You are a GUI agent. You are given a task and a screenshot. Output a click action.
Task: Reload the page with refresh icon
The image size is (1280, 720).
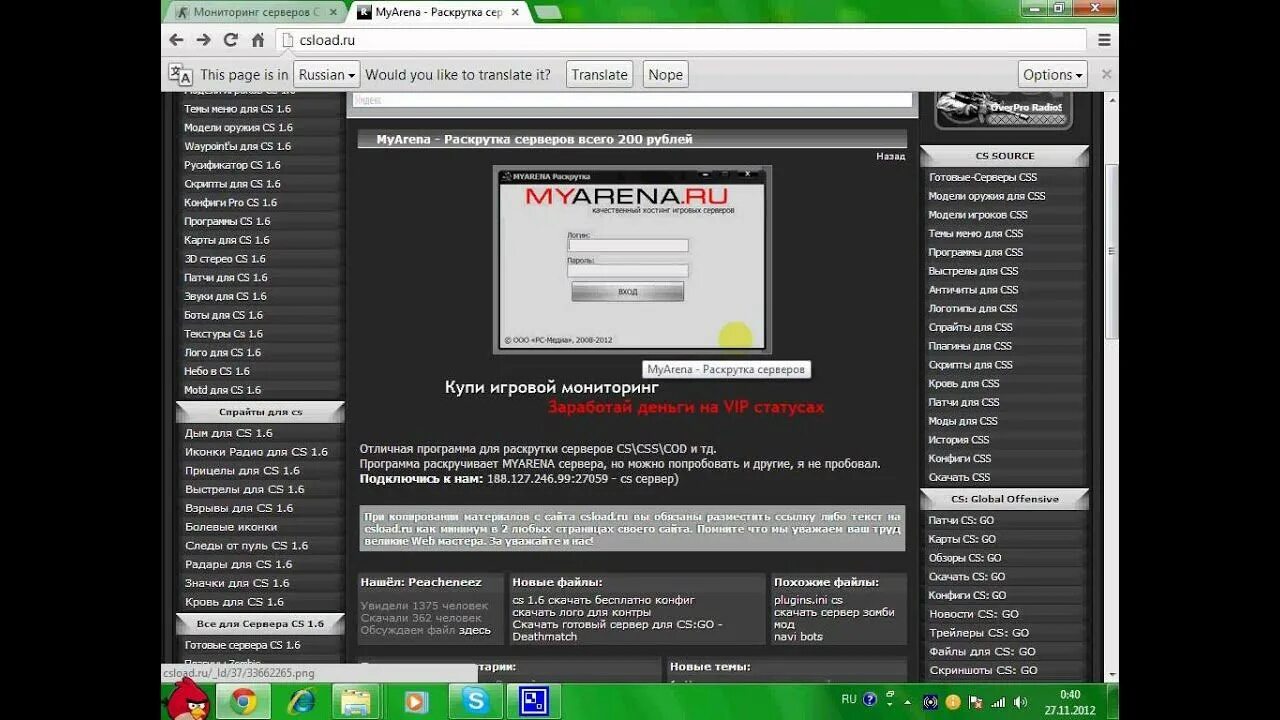click(x=231, y=40)
